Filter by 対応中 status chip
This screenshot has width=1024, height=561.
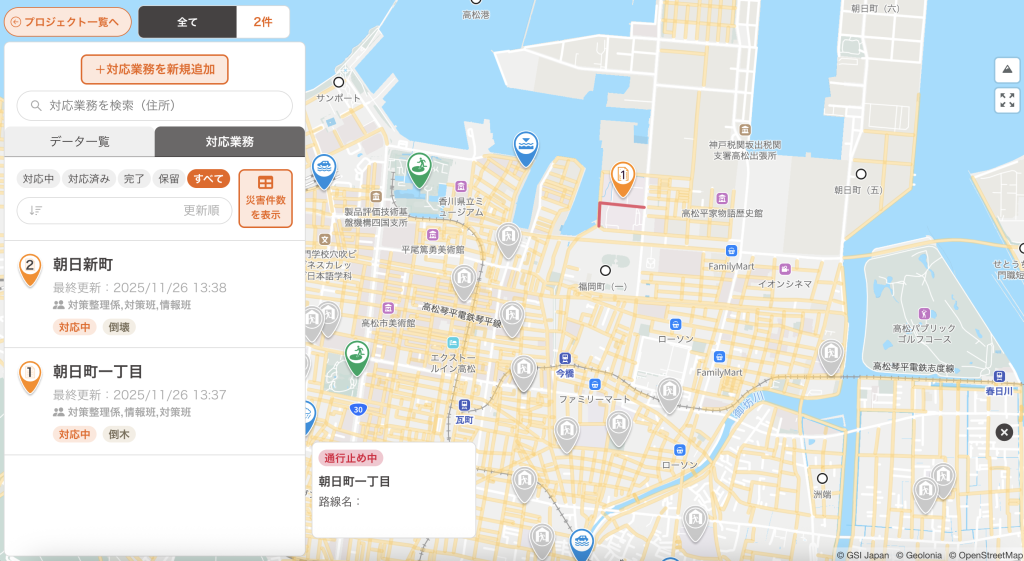[x=38, y=179]
